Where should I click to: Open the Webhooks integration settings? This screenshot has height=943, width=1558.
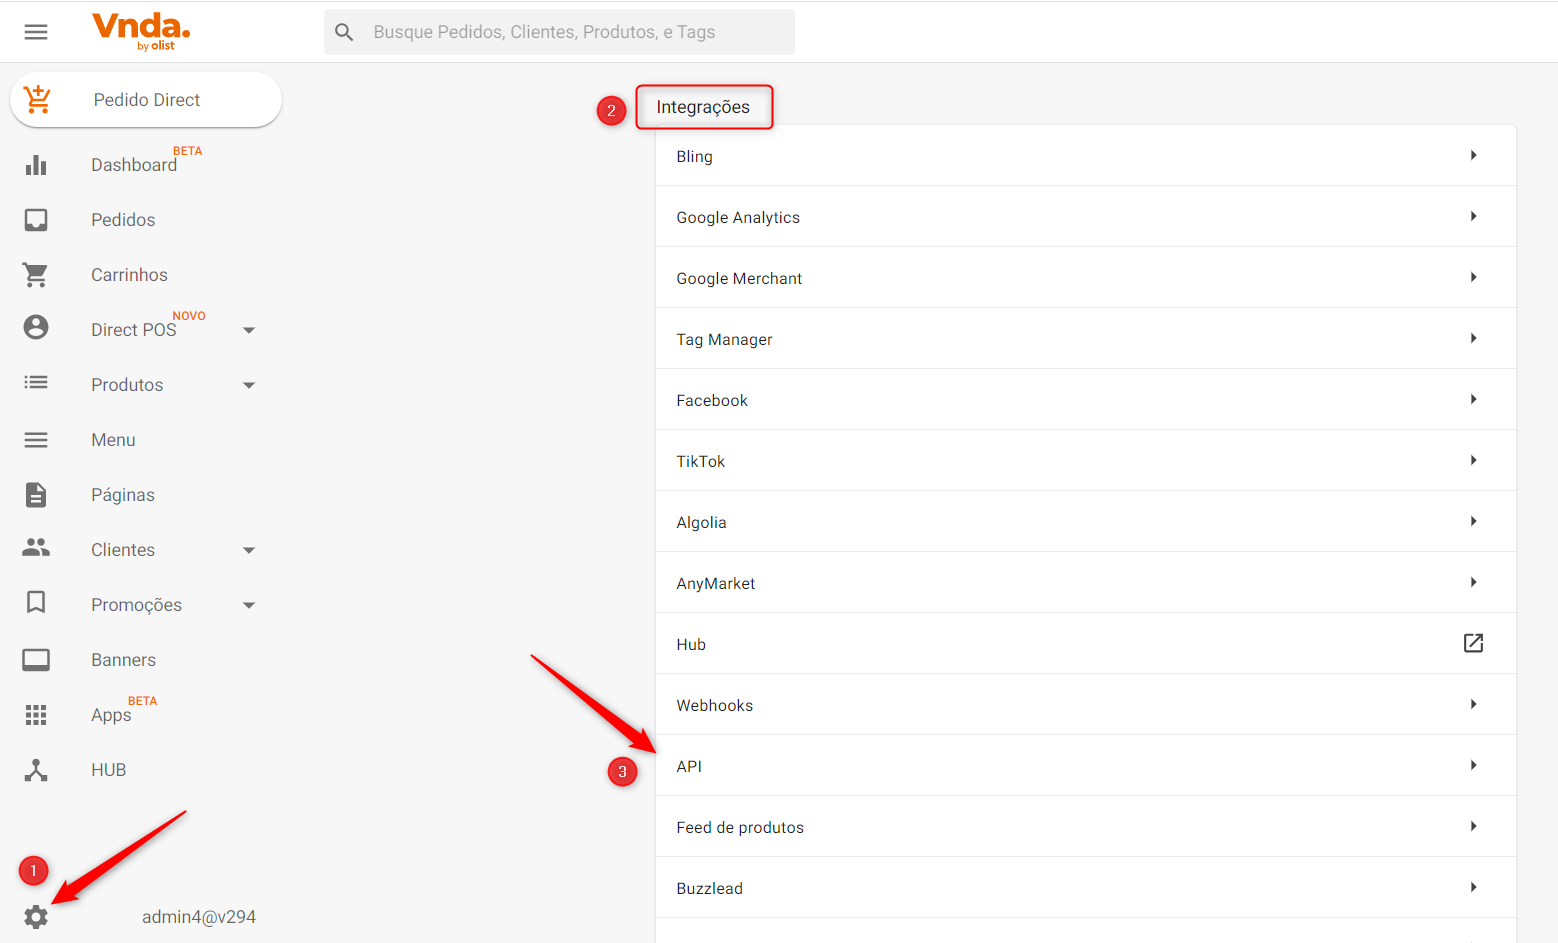pyautogui.click(x=1085, y=705)
